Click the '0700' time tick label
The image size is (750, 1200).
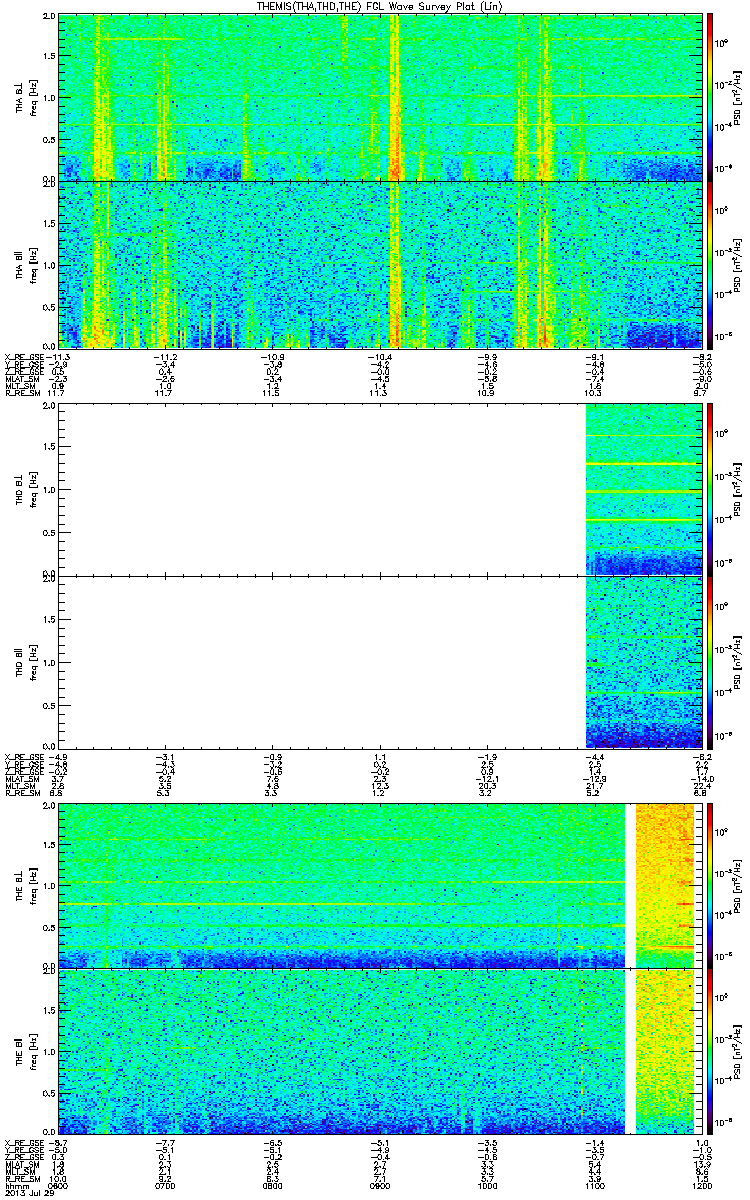[166, 1185]
